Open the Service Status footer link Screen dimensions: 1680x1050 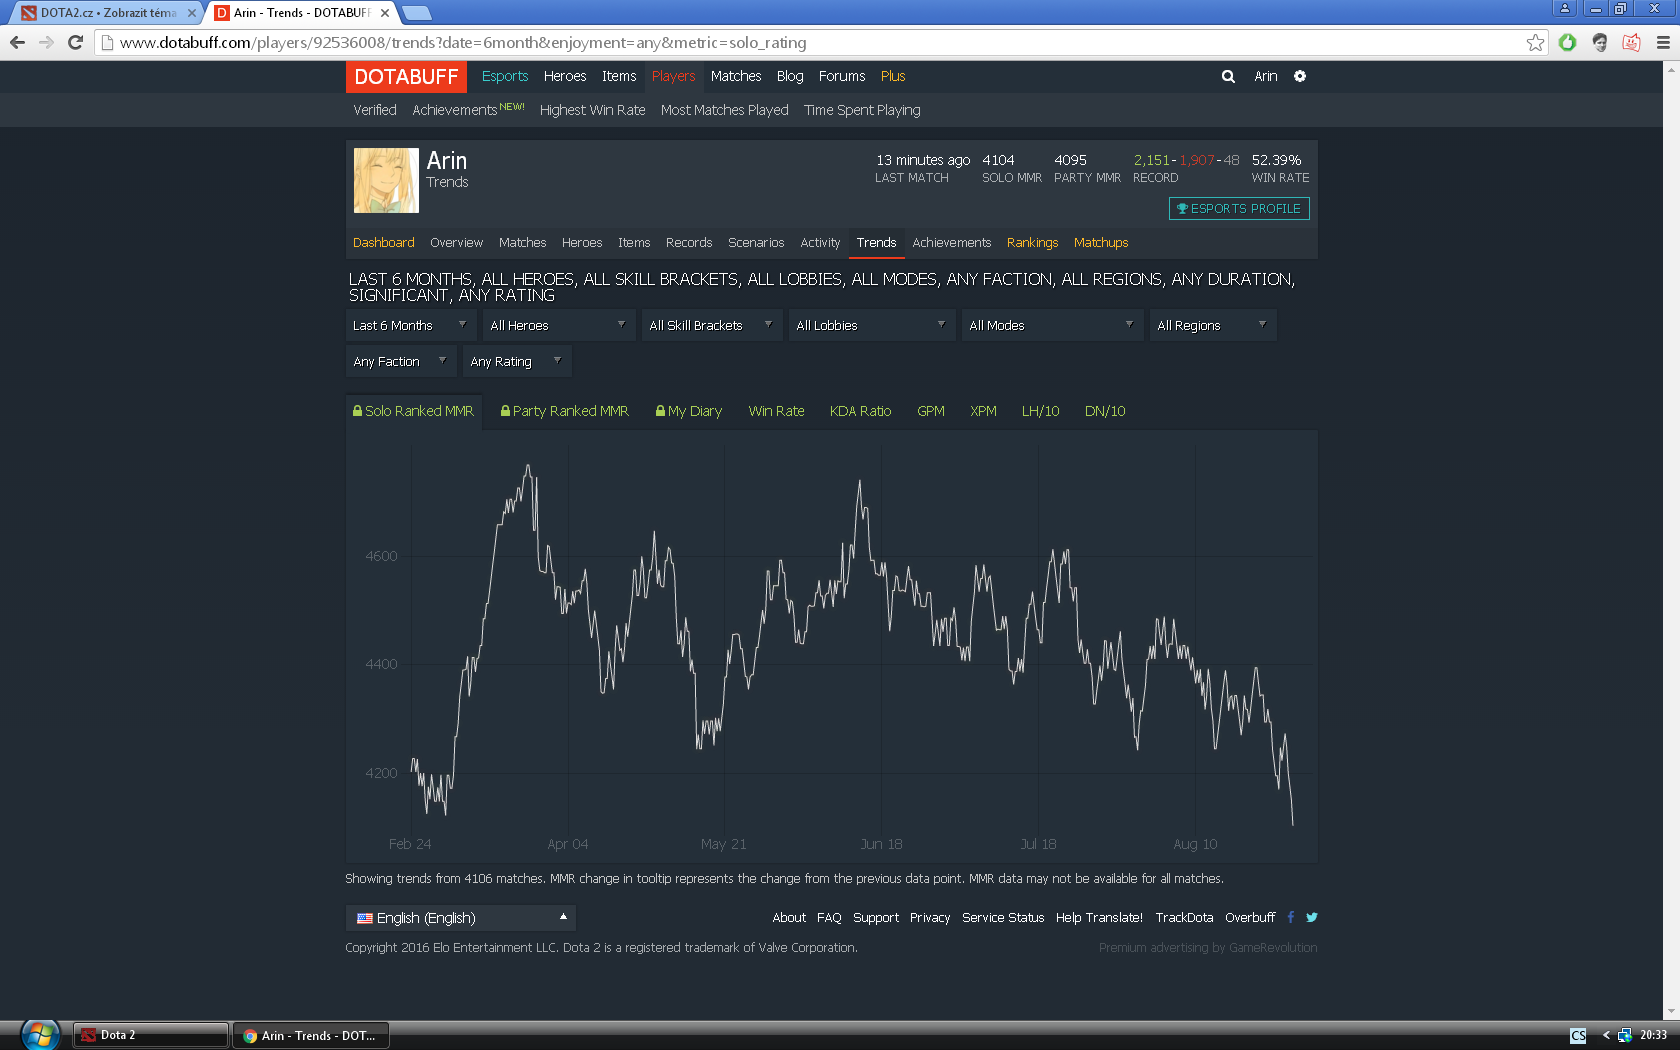[x=1003, y=918]
